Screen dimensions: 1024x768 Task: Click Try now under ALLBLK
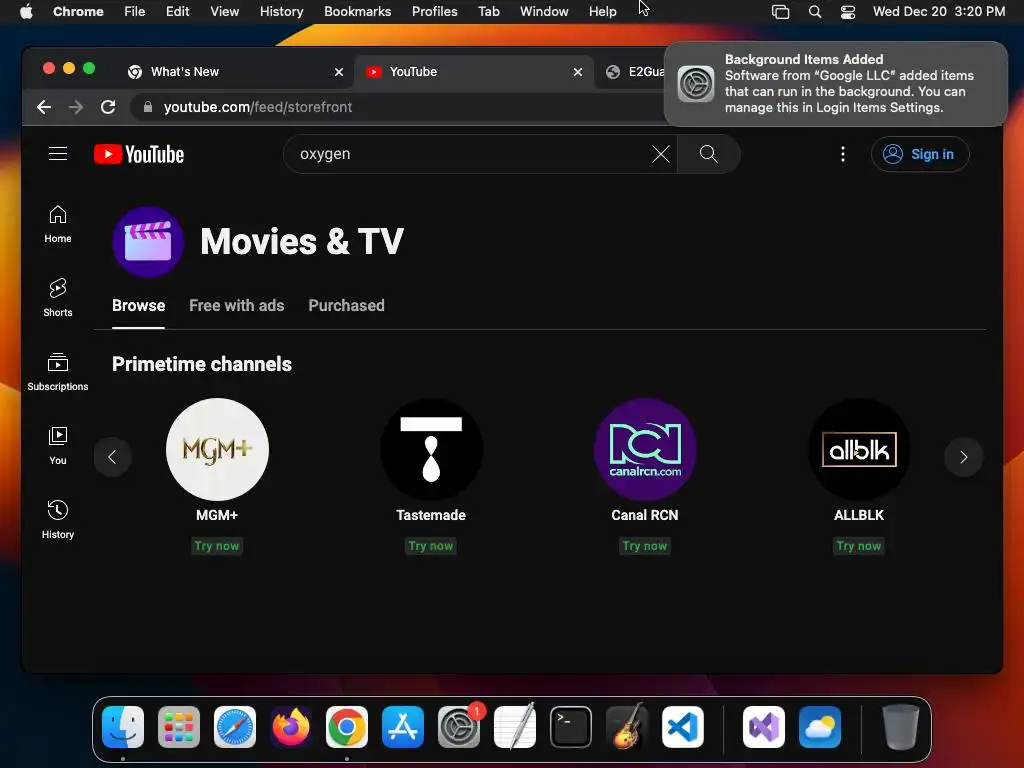859,546
